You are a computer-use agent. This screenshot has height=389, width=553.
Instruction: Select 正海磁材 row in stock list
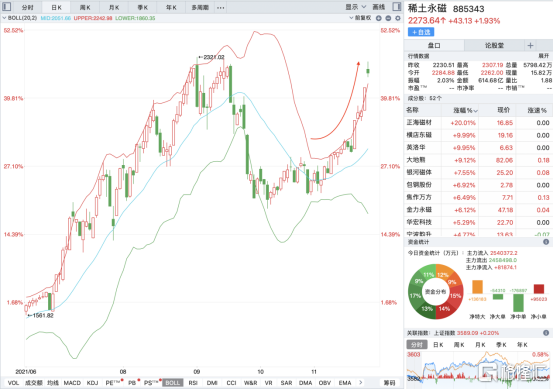click(478, 123)
